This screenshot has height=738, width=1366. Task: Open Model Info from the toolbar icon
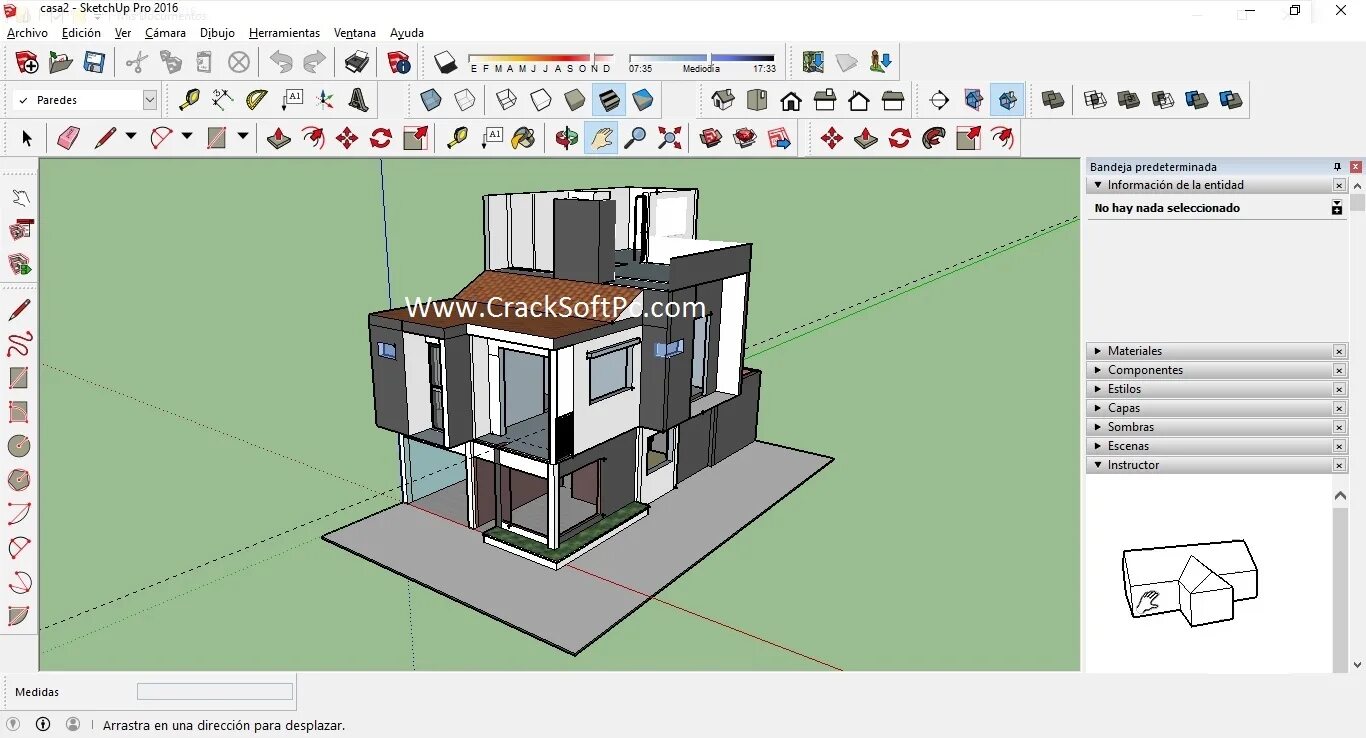click(x=399, y=63)
